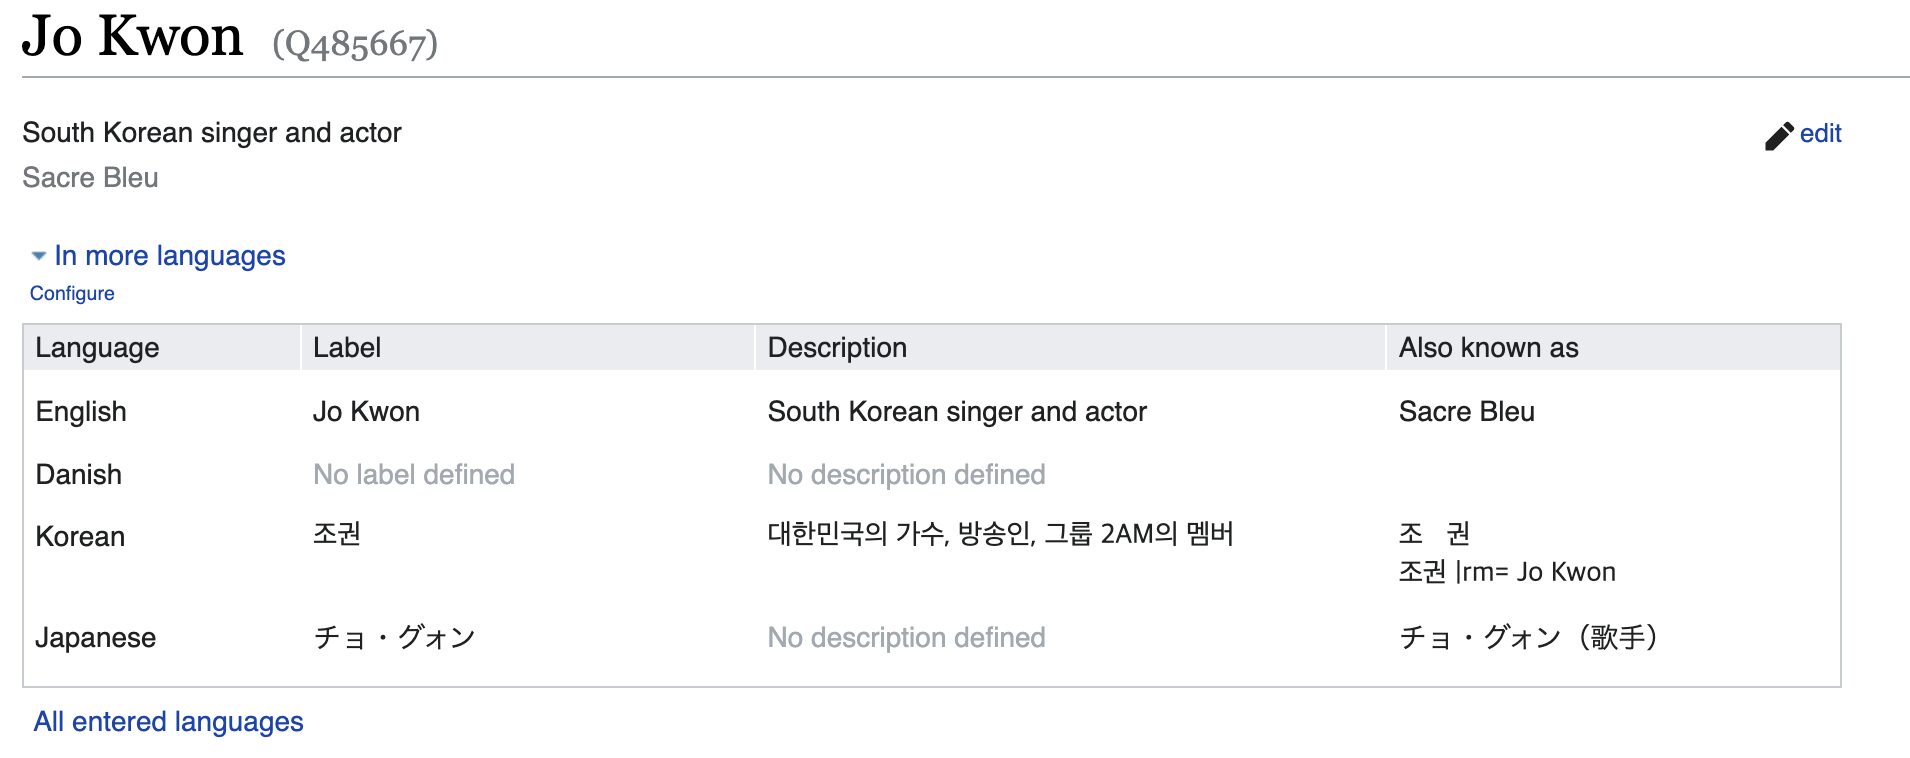Click the Japanese No description defined cell
The image size is (1910, 758).
point(905,637)
